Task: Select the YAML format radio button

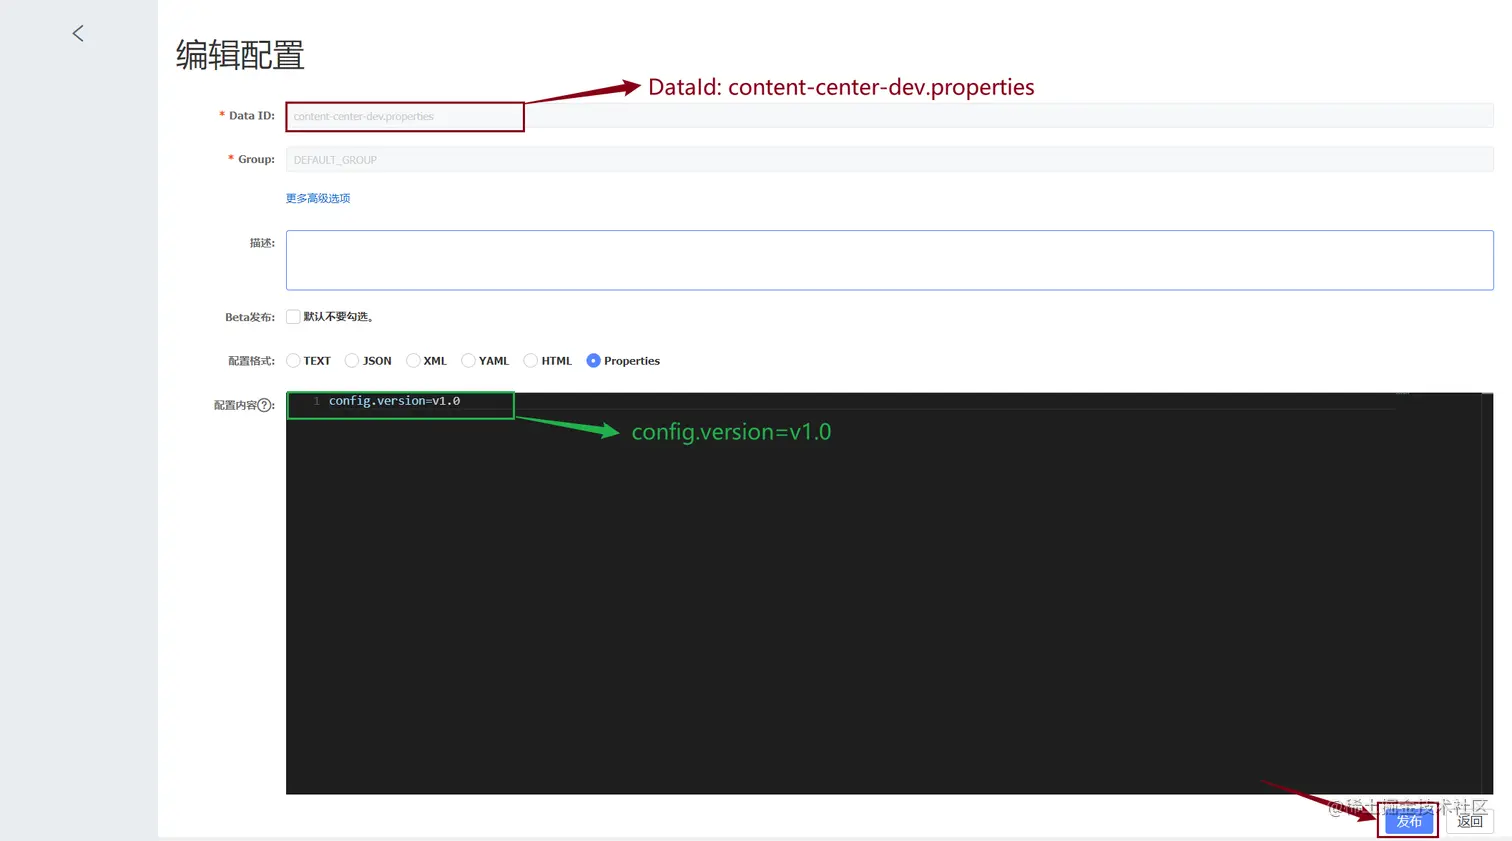Action: [468, 361]
